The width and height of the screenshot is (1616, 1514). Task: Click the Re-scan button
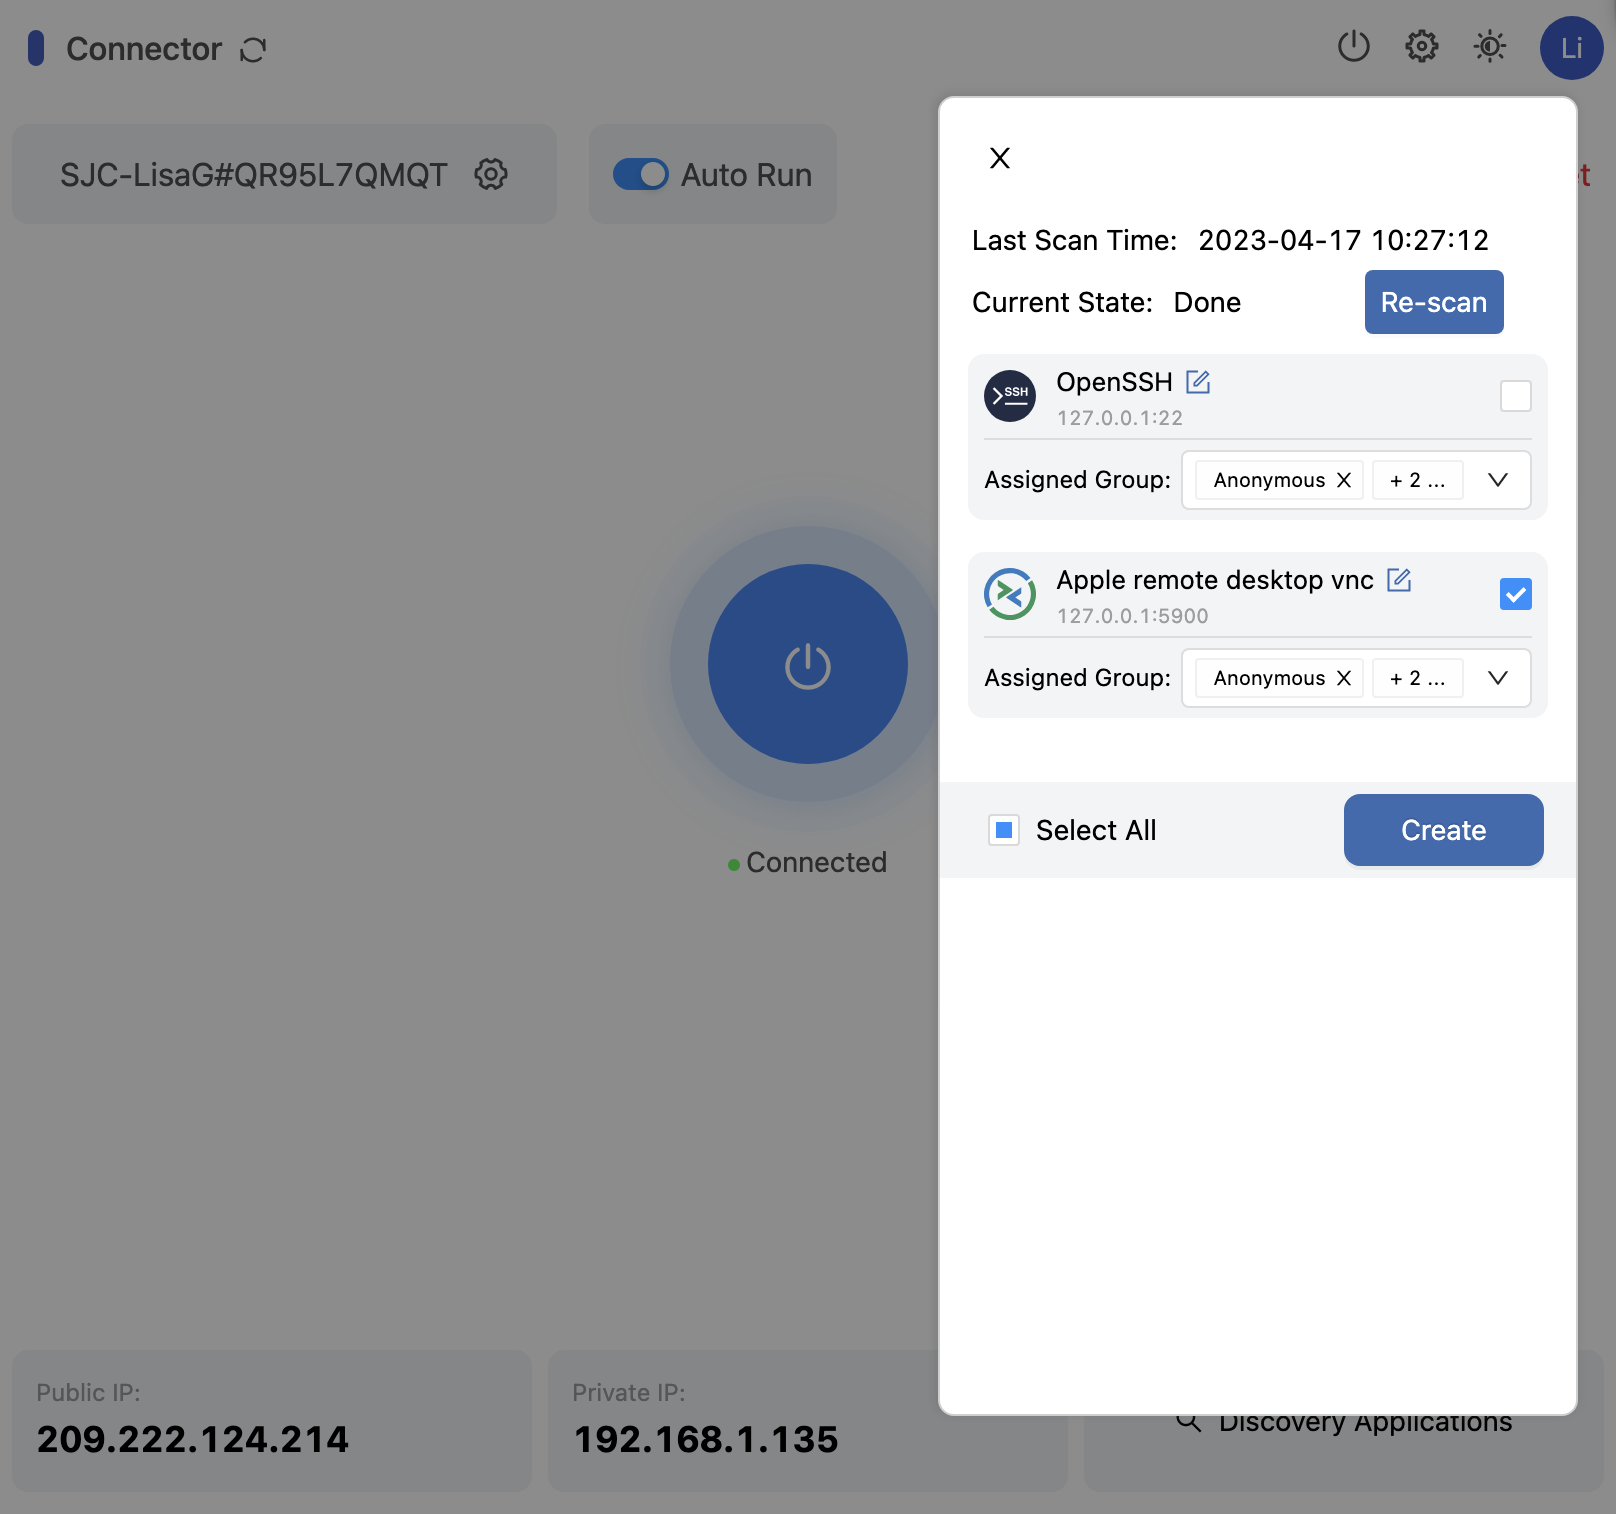point(1434,302)
